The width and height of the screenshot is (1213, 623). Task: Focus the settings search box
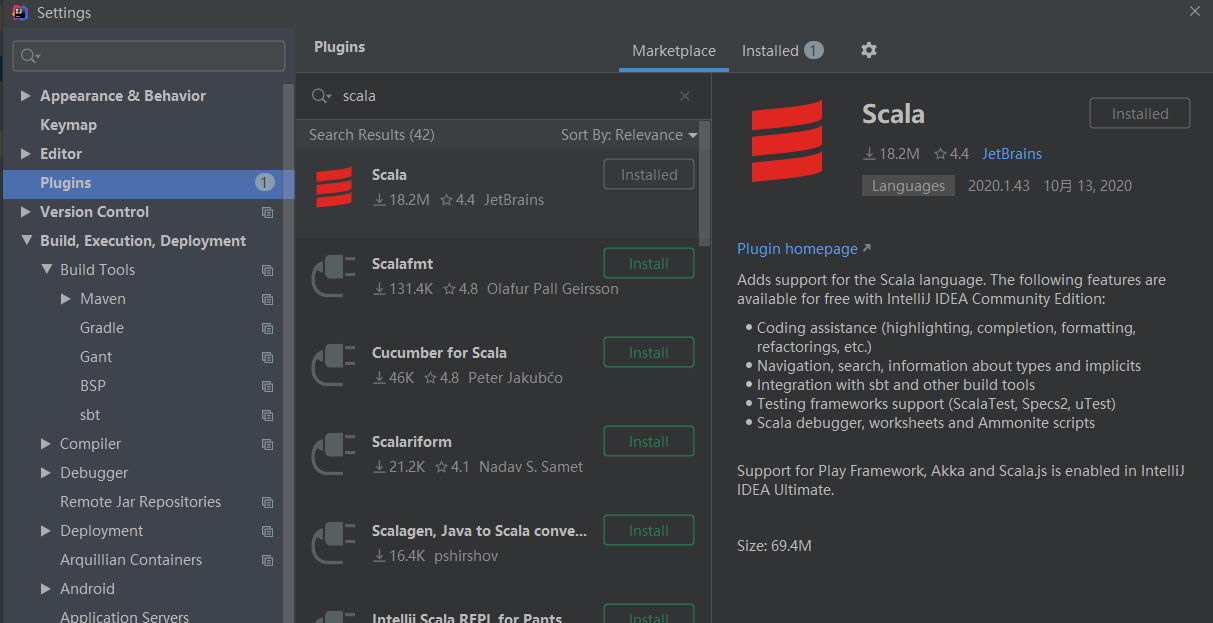click(x=149, y=56)
